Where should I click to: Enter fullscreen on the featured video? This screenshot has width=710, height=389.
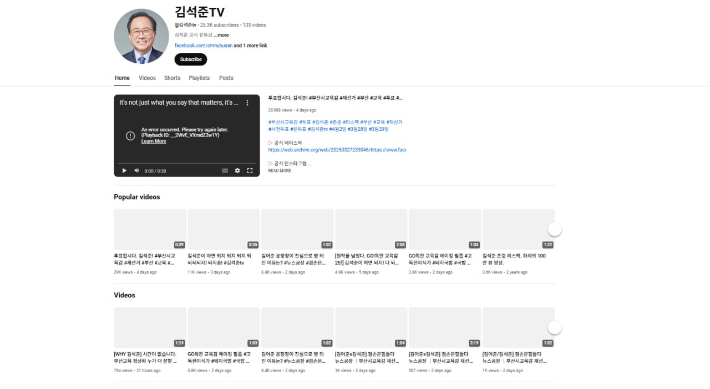[x=249, y=171]
